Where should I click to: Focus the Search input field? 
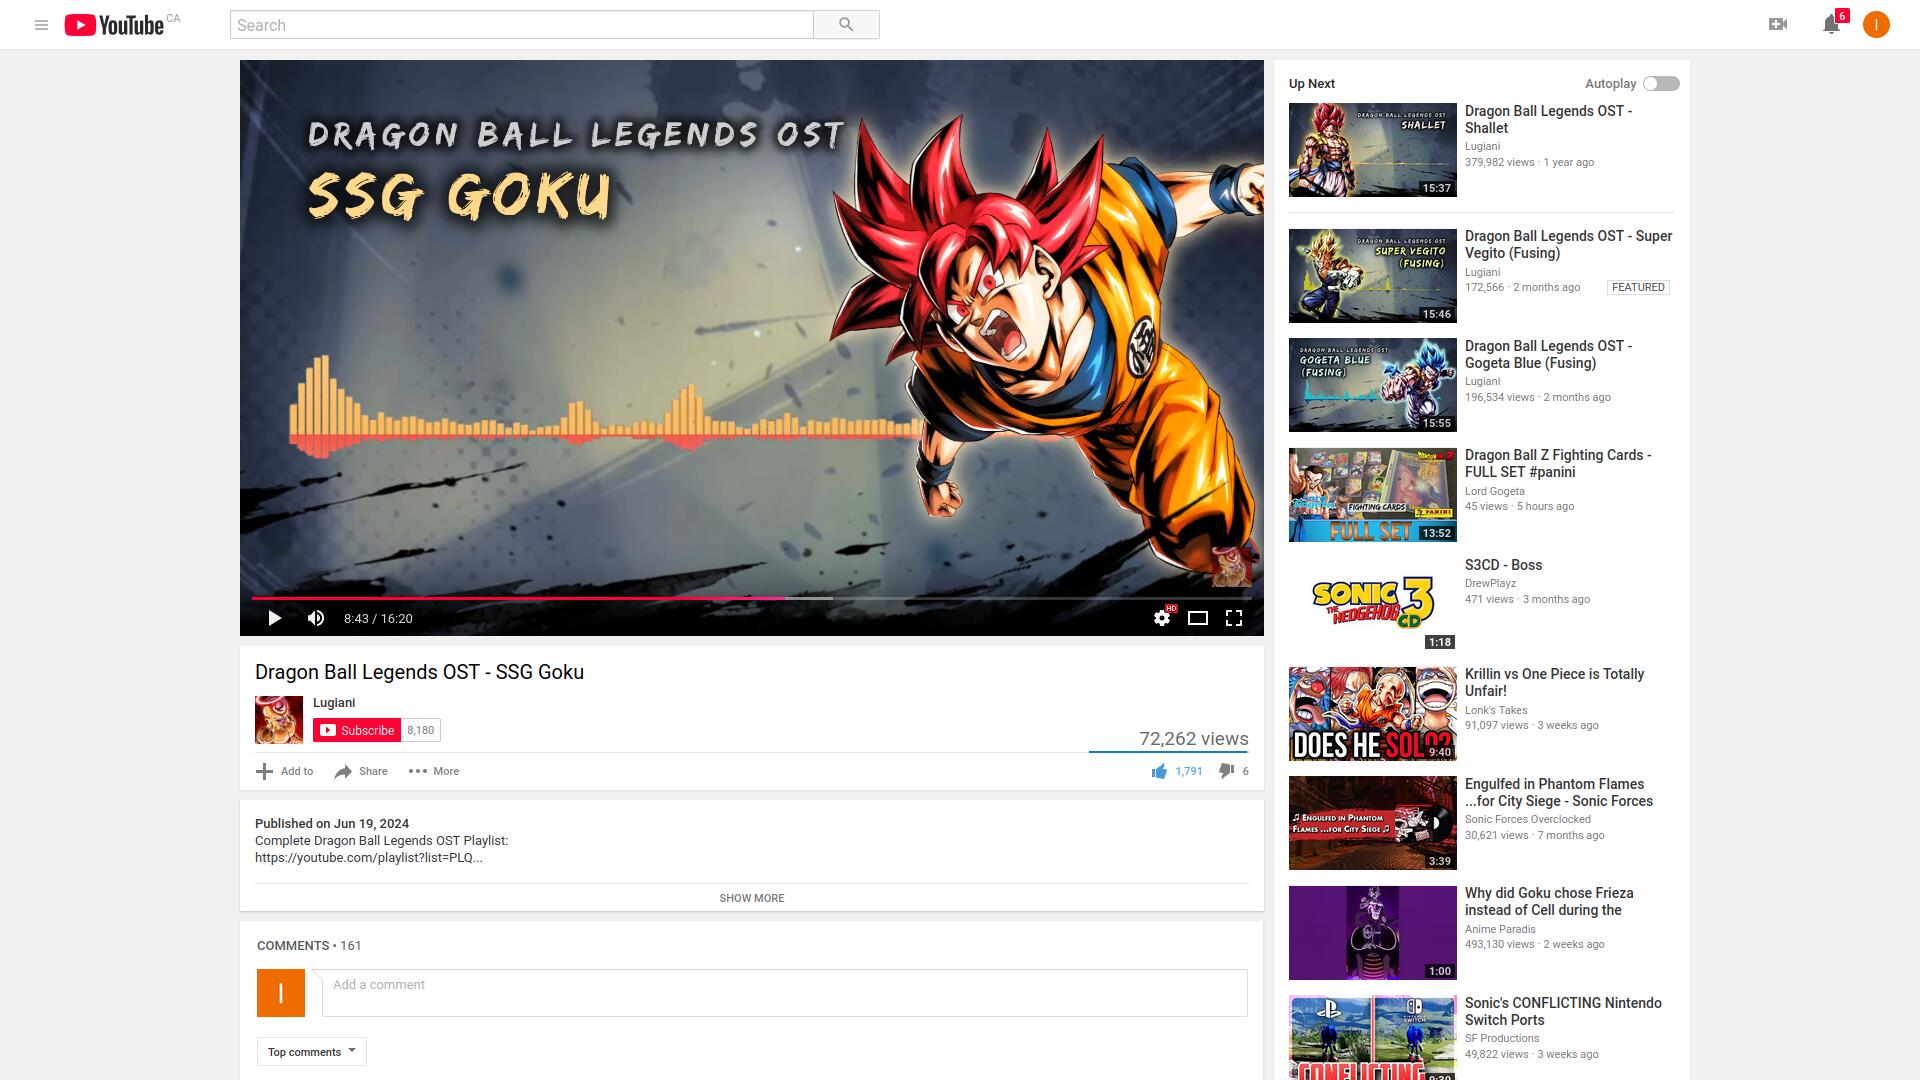pos(522,25)
